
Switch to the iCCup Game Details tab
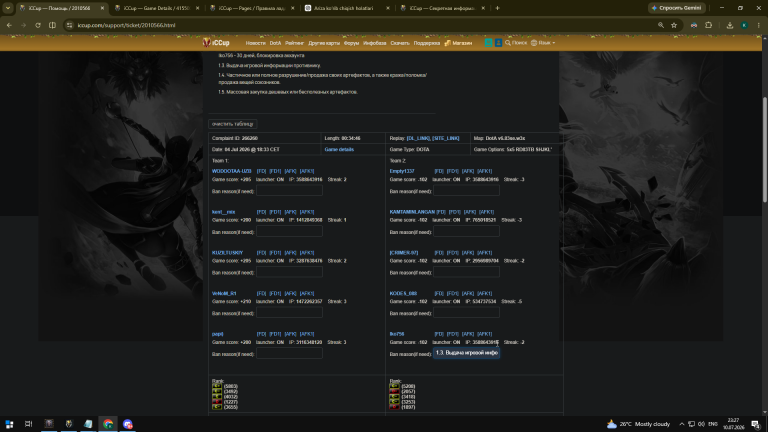coord(156,8)
